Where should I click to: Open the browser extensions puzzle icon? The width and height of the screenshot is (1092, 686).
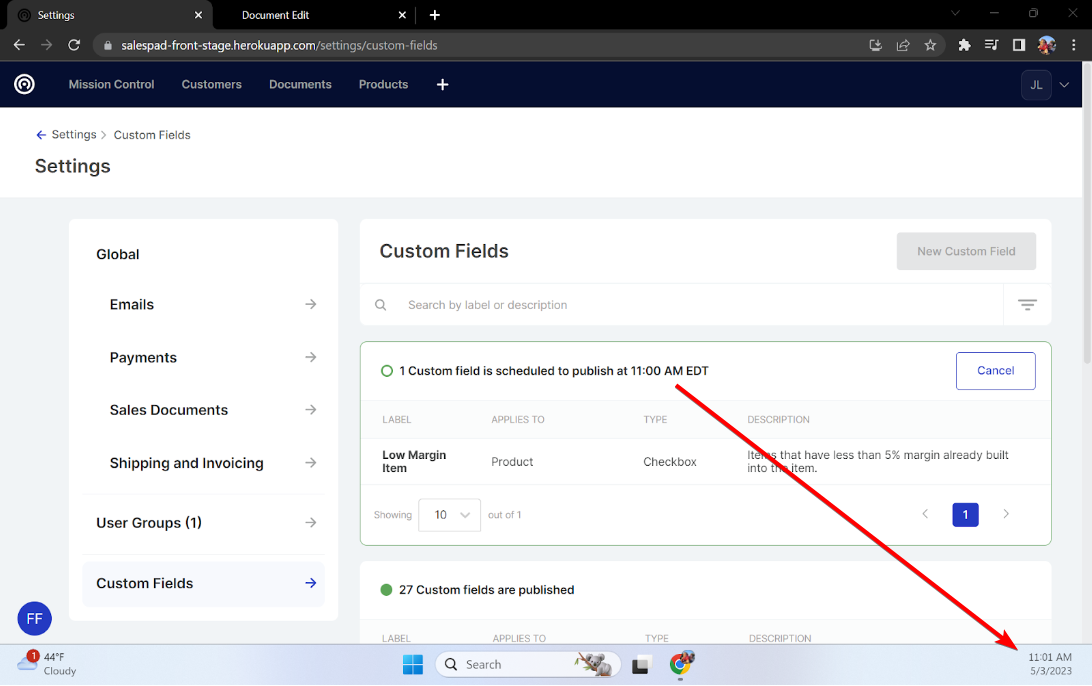(x=964, y=45)
